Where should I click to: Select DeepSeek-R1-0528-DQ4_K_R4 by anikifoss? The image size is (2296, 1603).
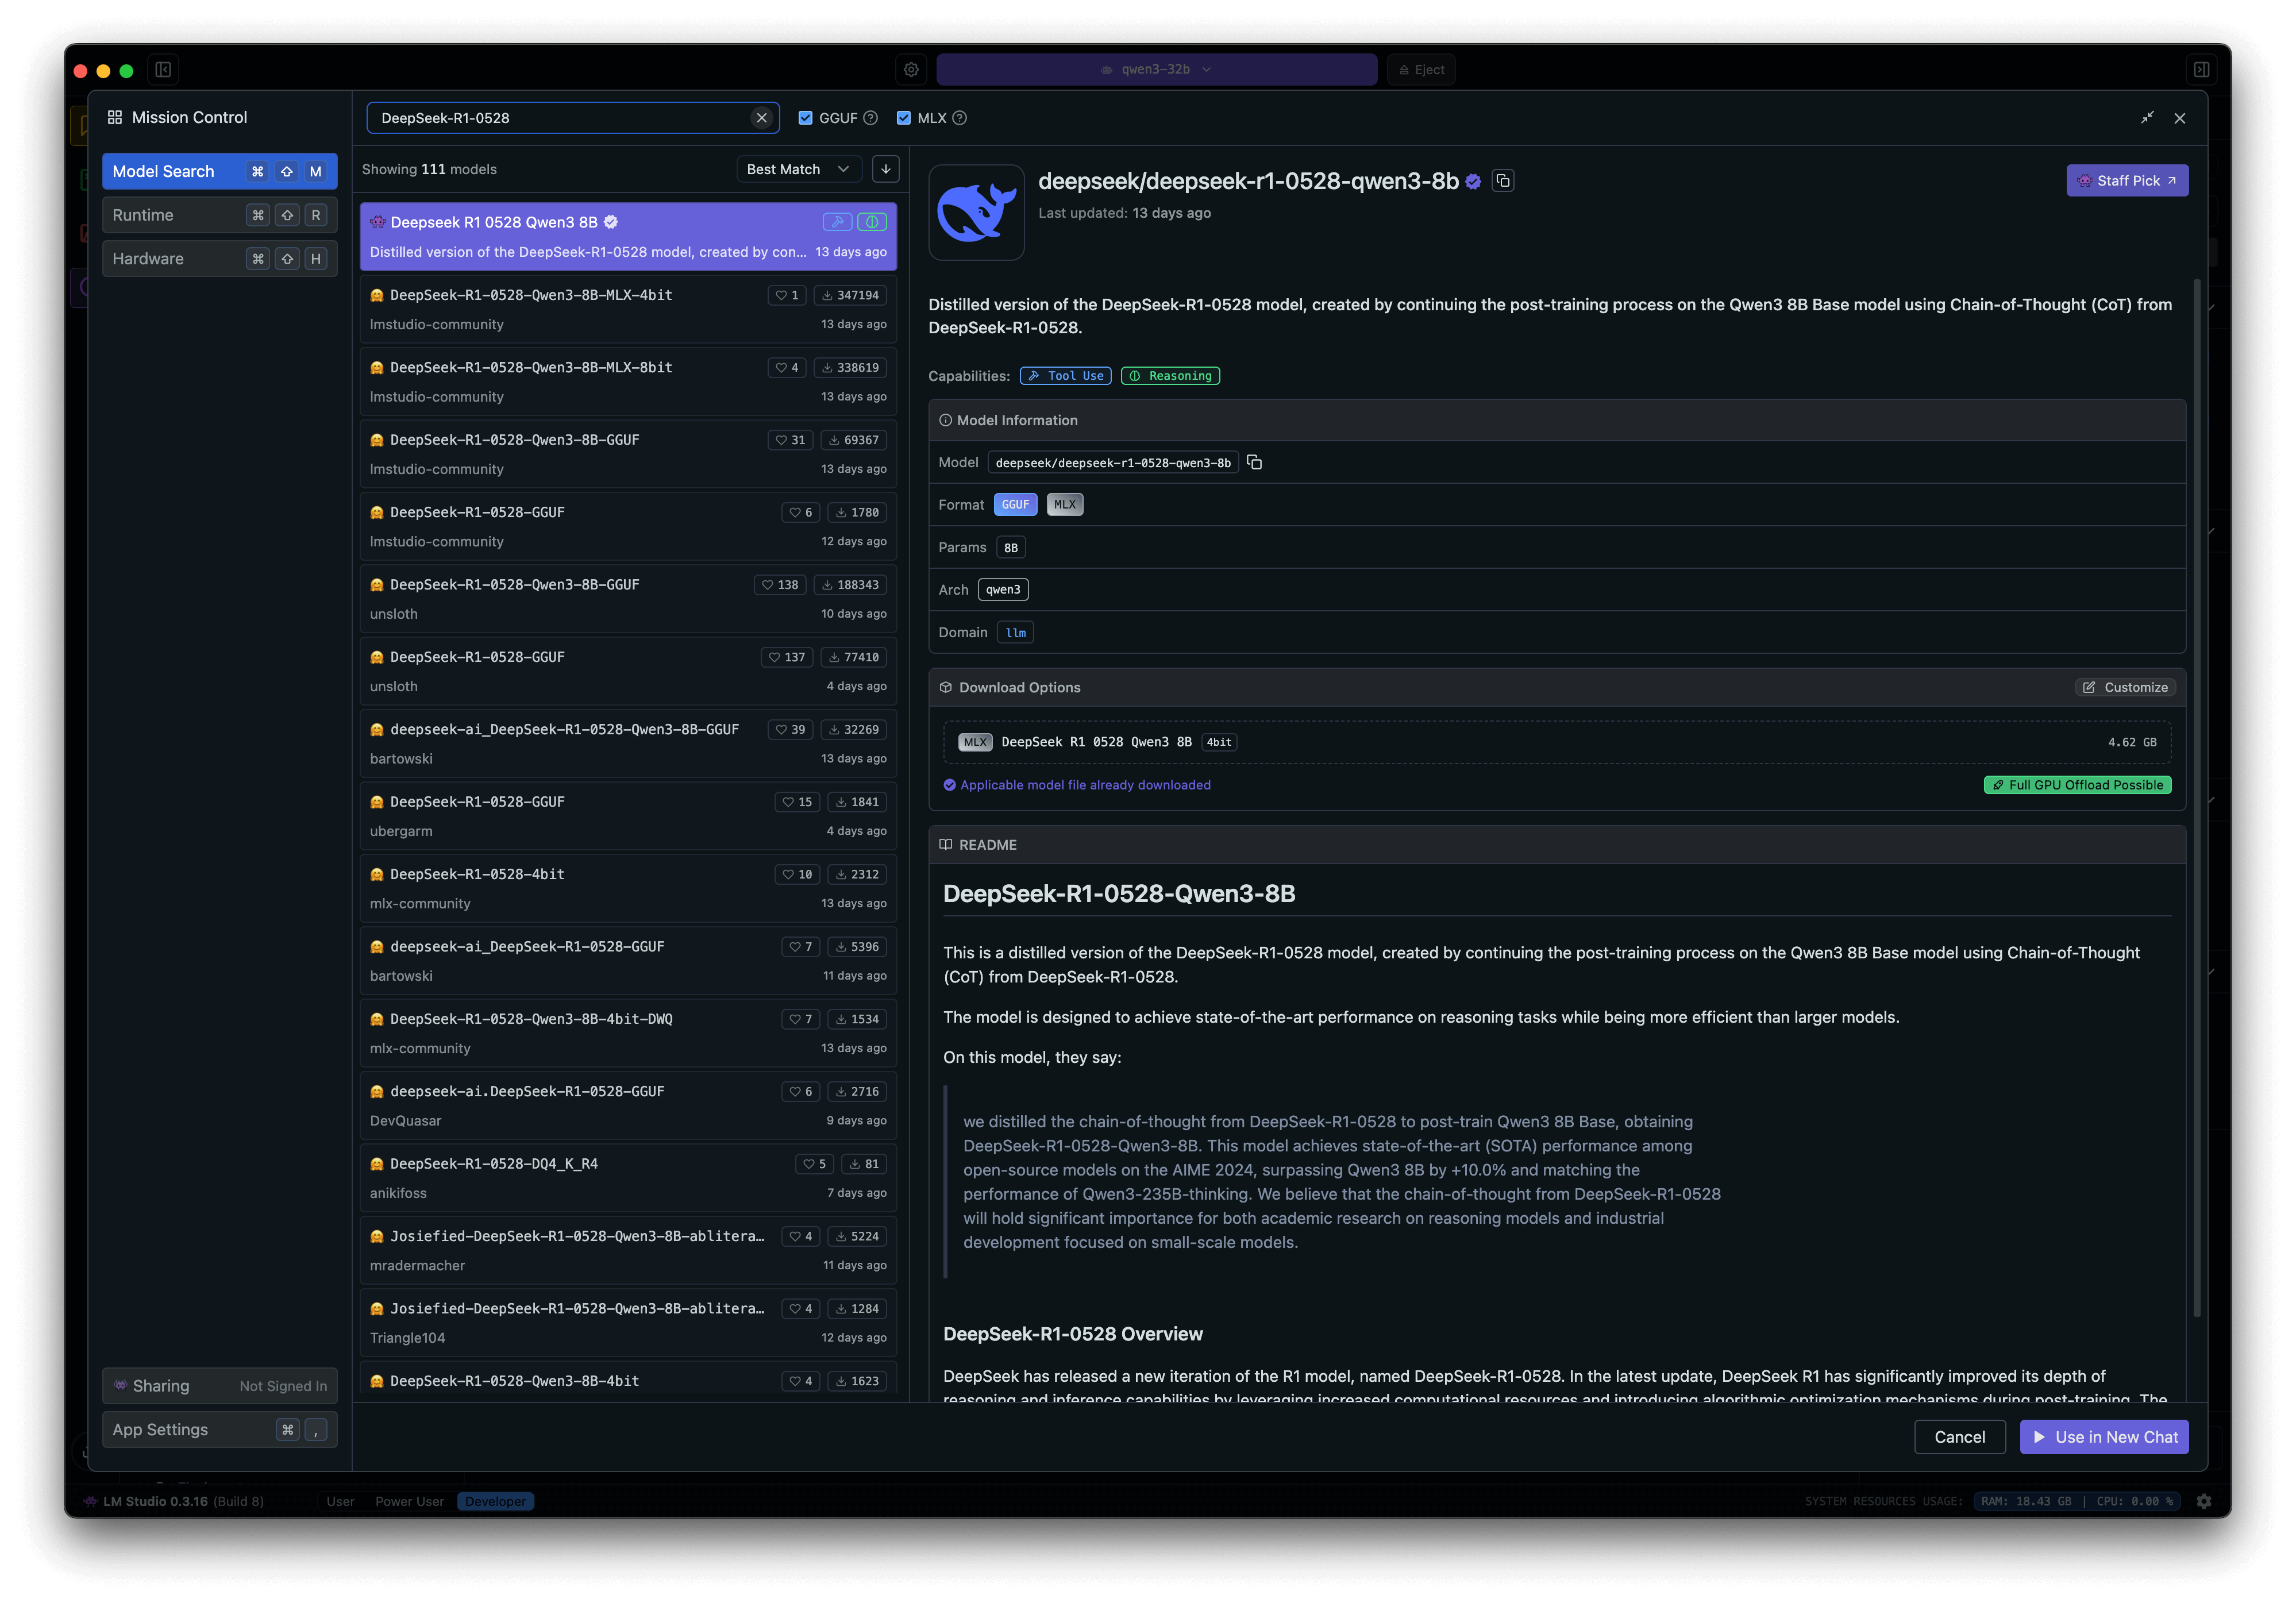click(628, 1179)
